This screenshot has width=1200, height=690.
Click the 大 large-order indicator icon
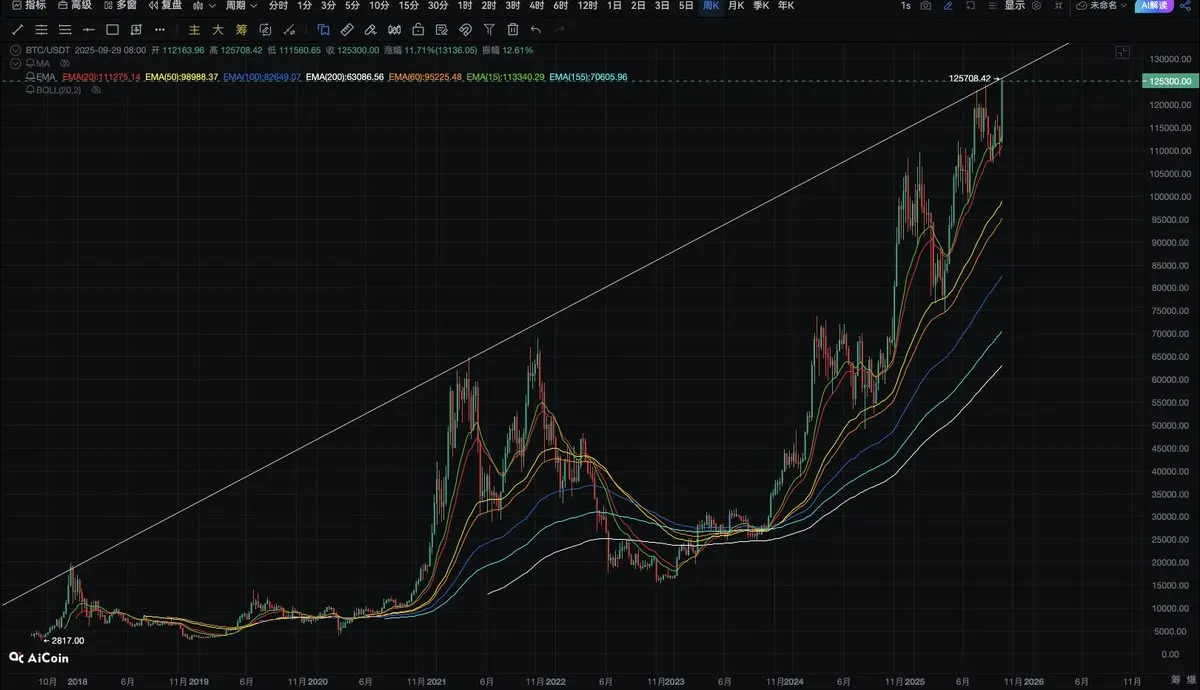coord(217,30)
